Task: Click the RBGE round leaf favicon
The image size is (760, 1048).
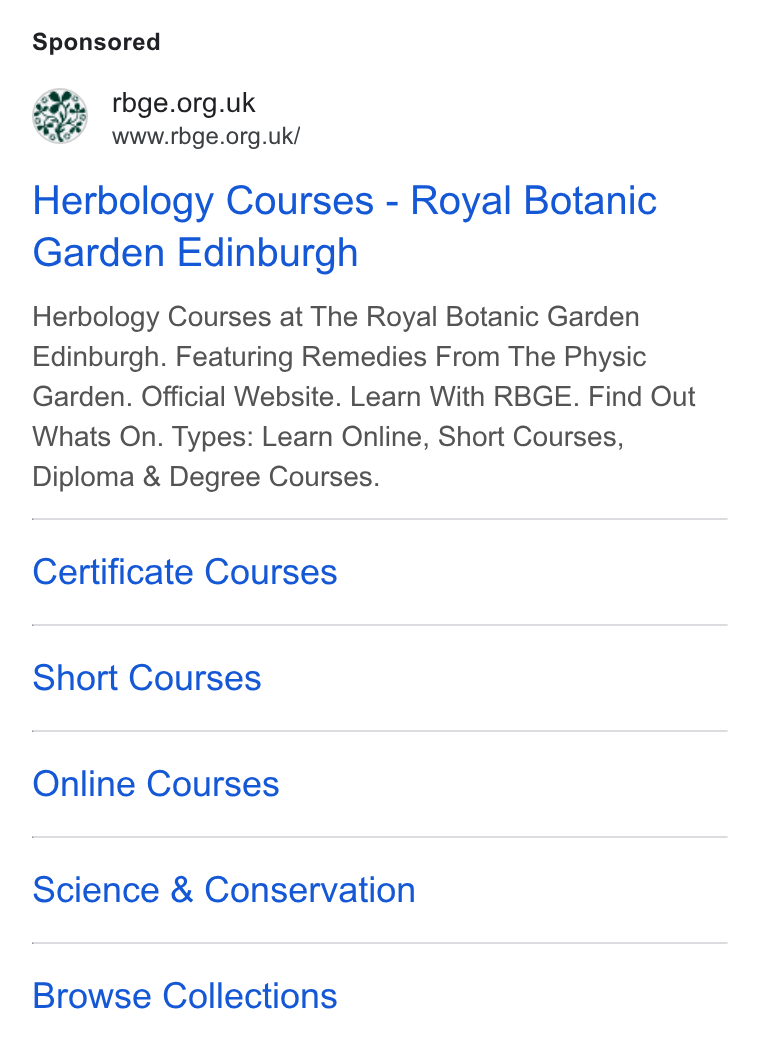Action: 60,116
